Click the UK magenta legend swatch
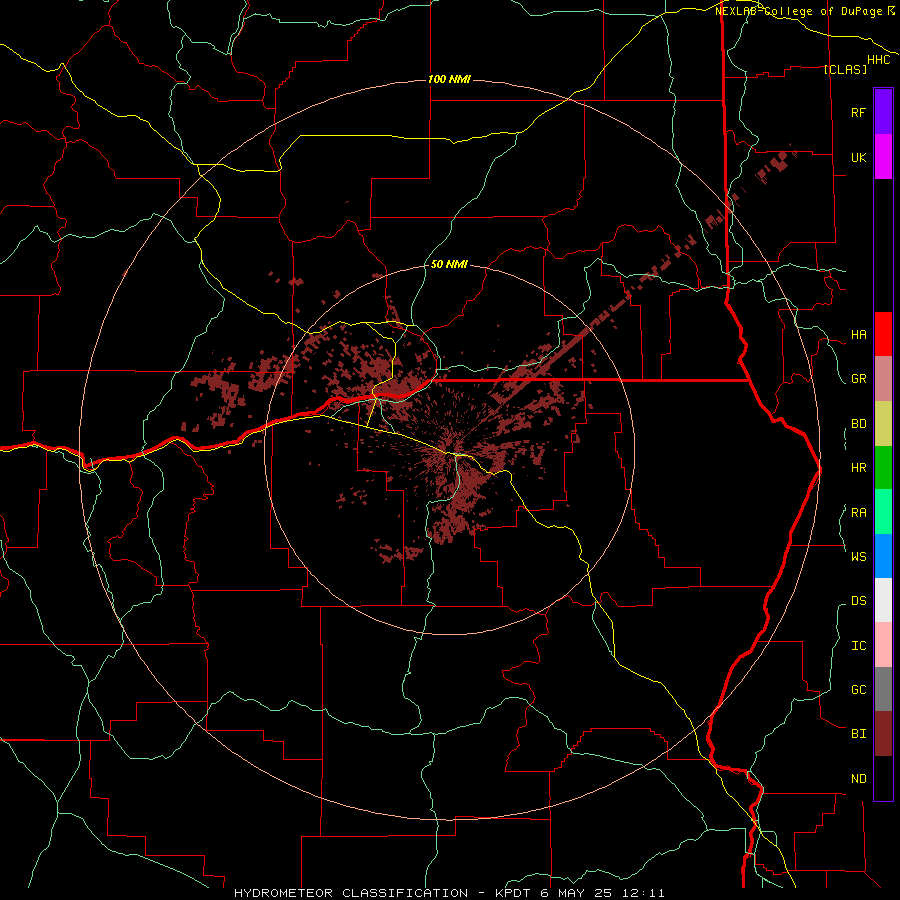The width and height of the screenshot is (900, 900). tap(883, 157)
